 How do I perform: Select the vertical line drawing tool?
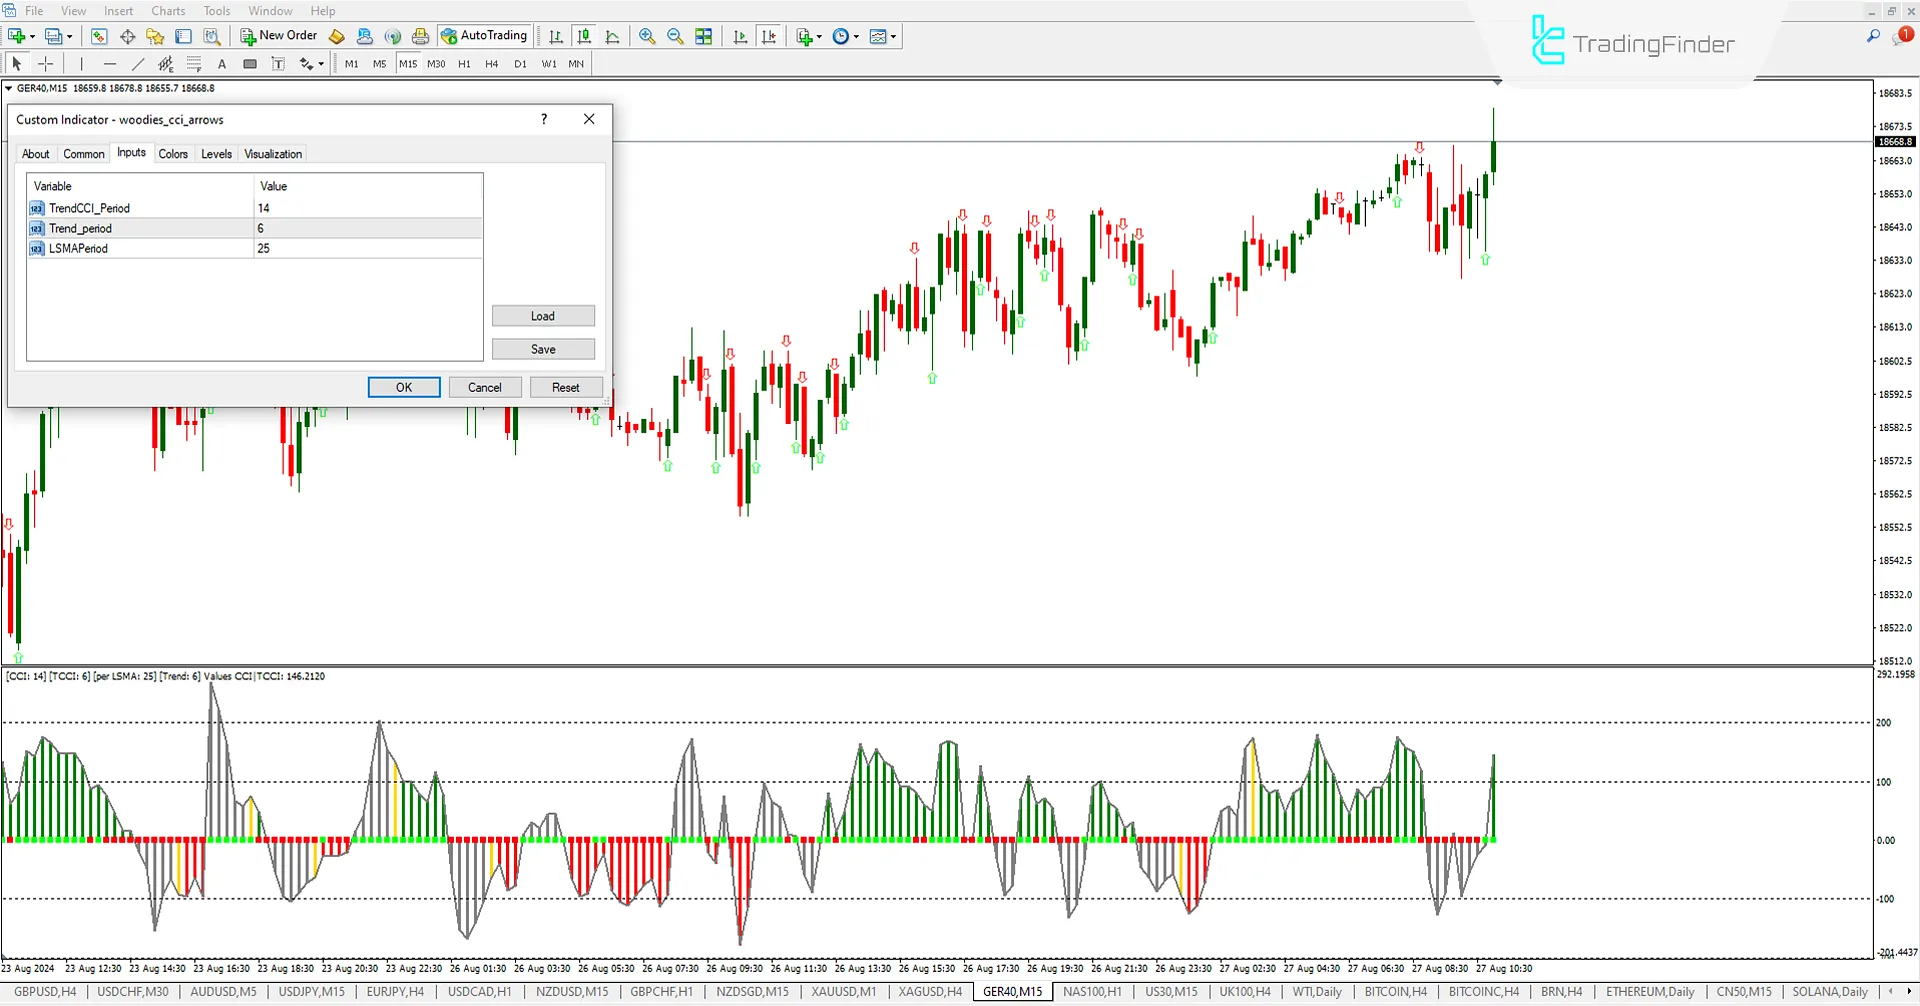81,63
